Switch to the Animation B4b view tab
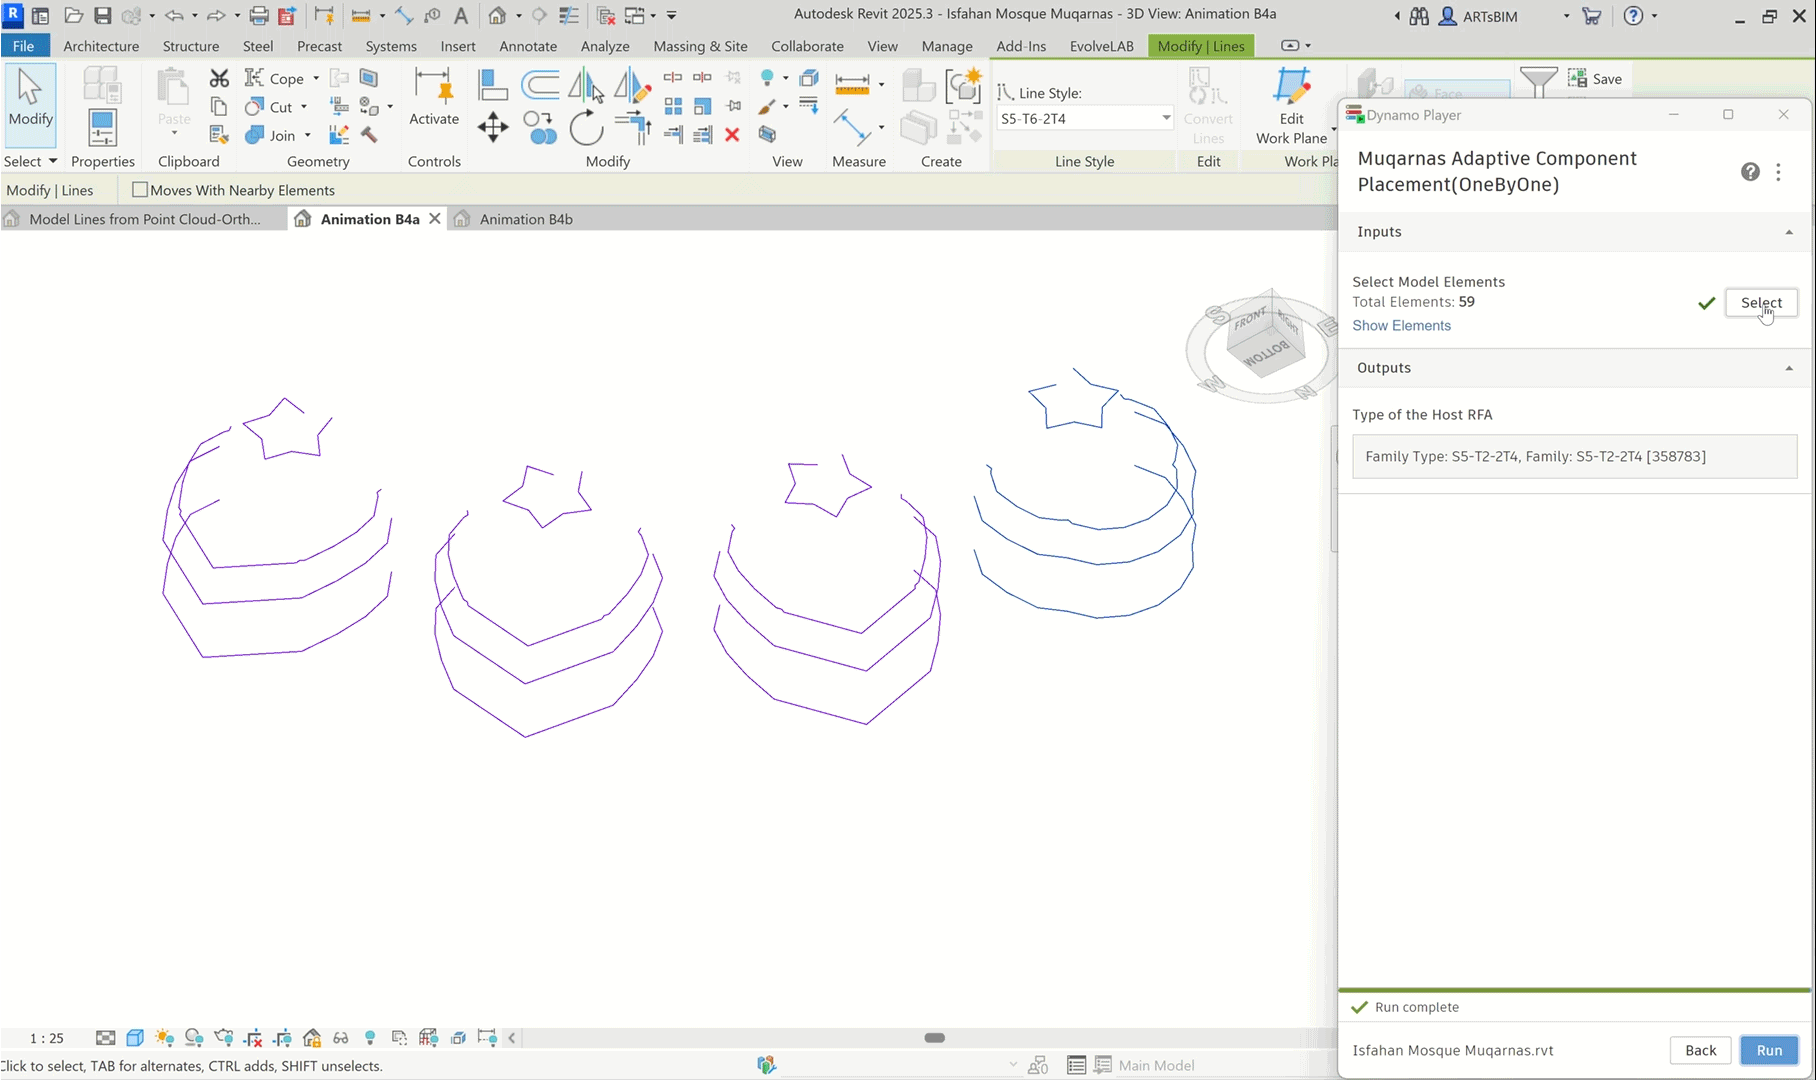The height and width of the screenshot is (1080, 1816). [x=525, y=219]
